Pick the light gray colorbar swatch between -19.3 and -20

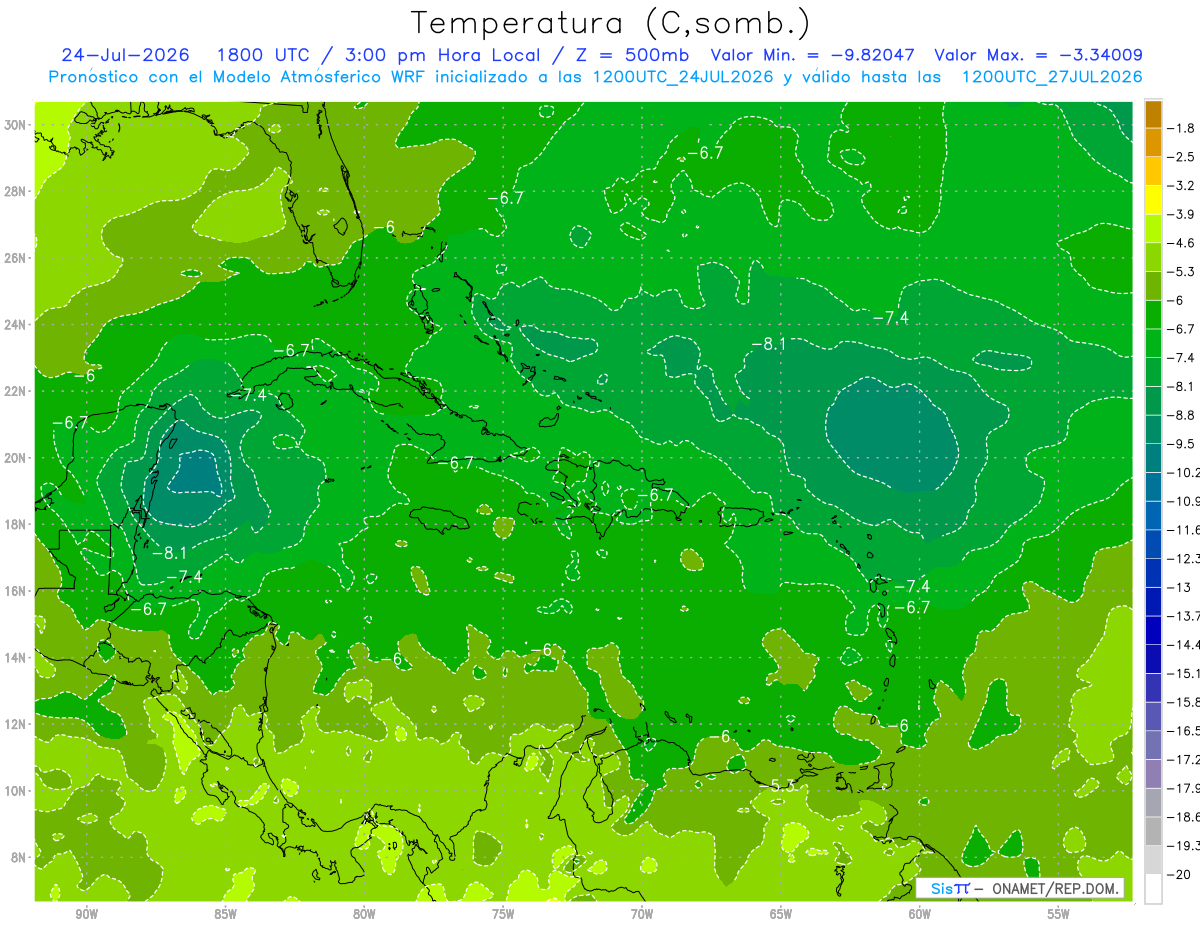(x=1153, y=859)
